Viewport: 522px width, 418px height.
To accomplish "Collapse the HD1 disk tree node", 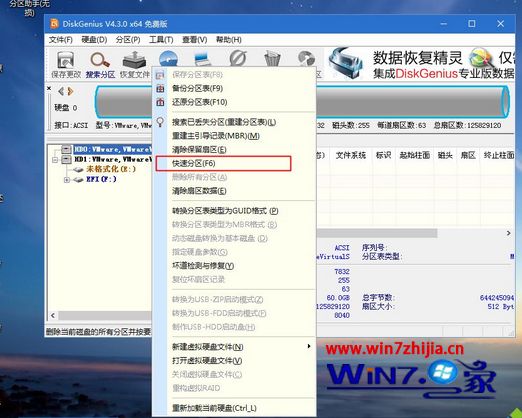I will point(55,160).
